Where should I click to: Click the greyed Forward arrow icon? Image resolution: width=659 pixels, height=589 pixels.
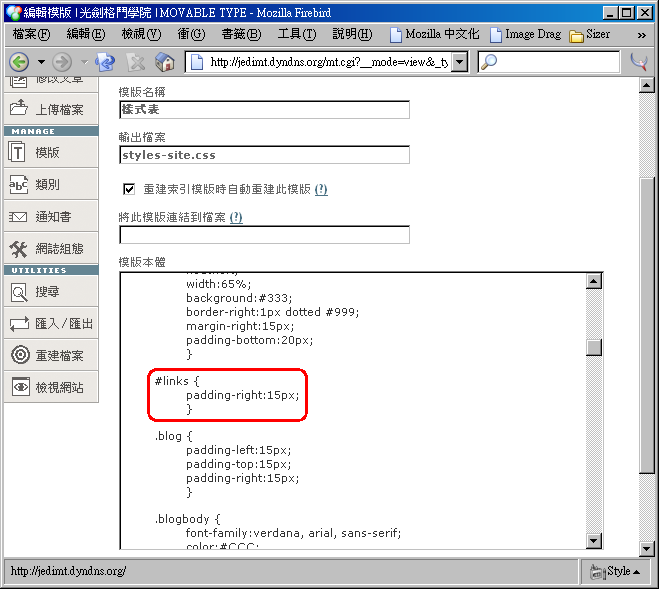(62, 62)
